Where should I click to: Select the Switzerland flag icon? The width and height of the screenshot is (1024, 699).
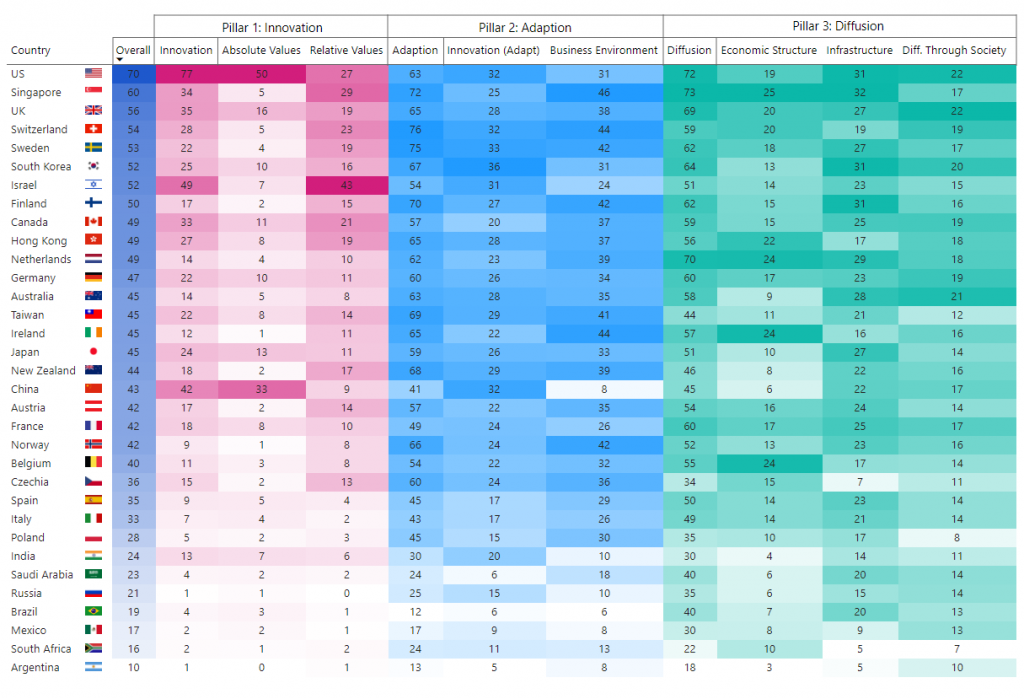94,129
